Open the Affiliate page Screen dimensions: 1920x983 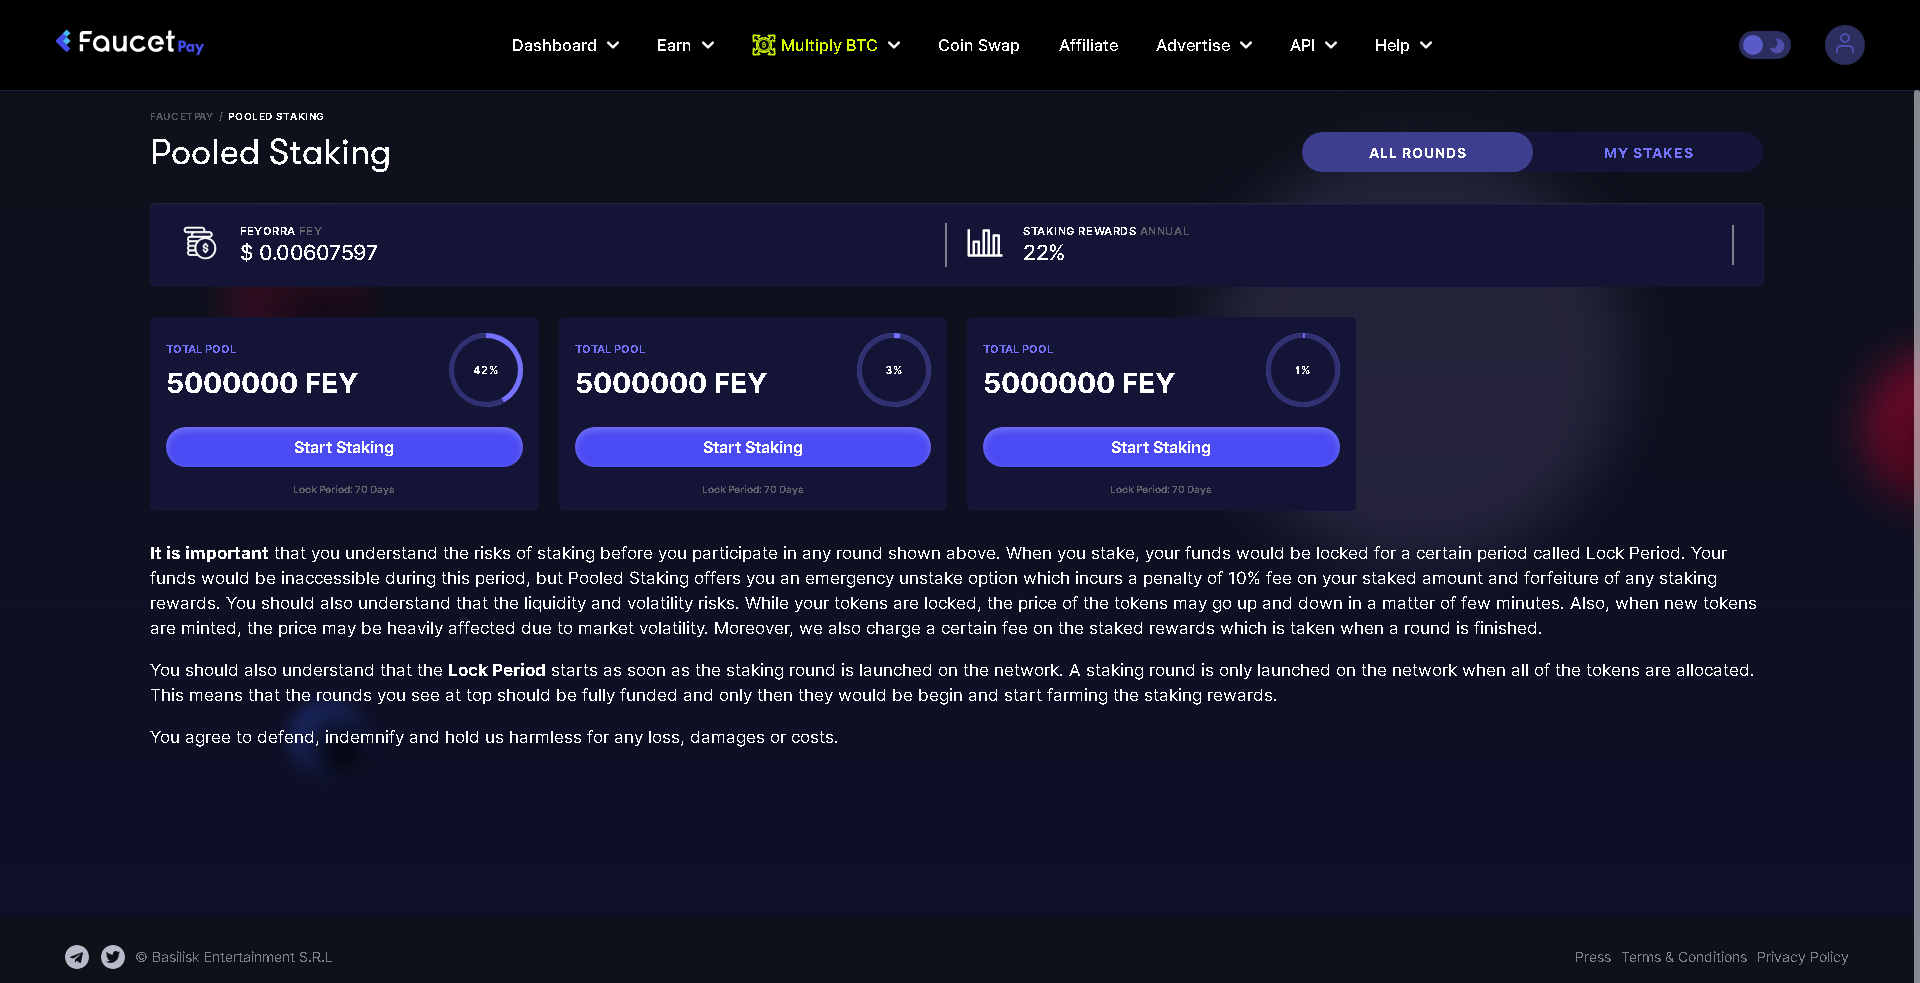pyautogui.click(x=1088, y=45)
